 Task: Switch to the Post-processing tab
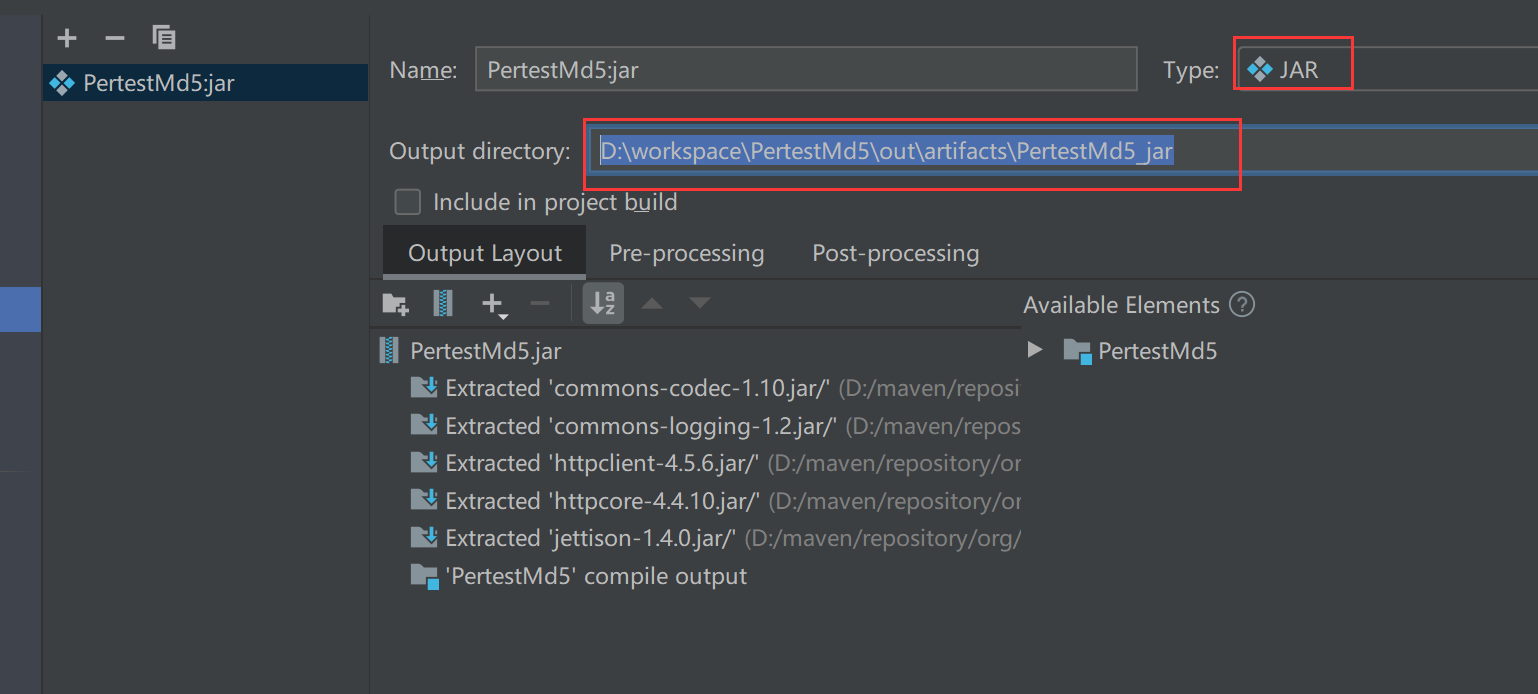pyautogui.click(x=895, y=254)
